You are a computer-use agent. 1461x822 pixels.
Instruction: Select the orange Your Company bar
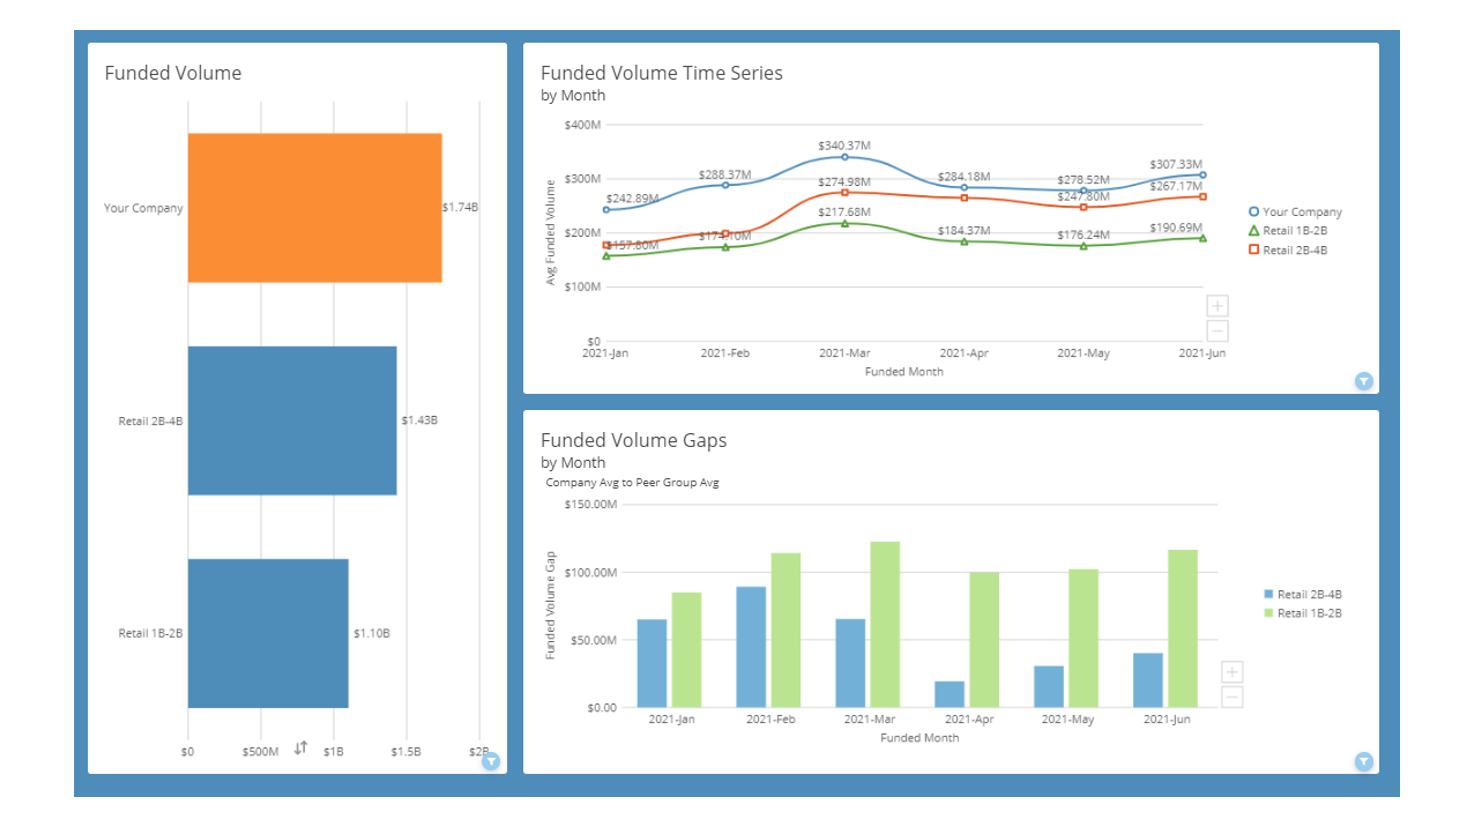[315, 208]
